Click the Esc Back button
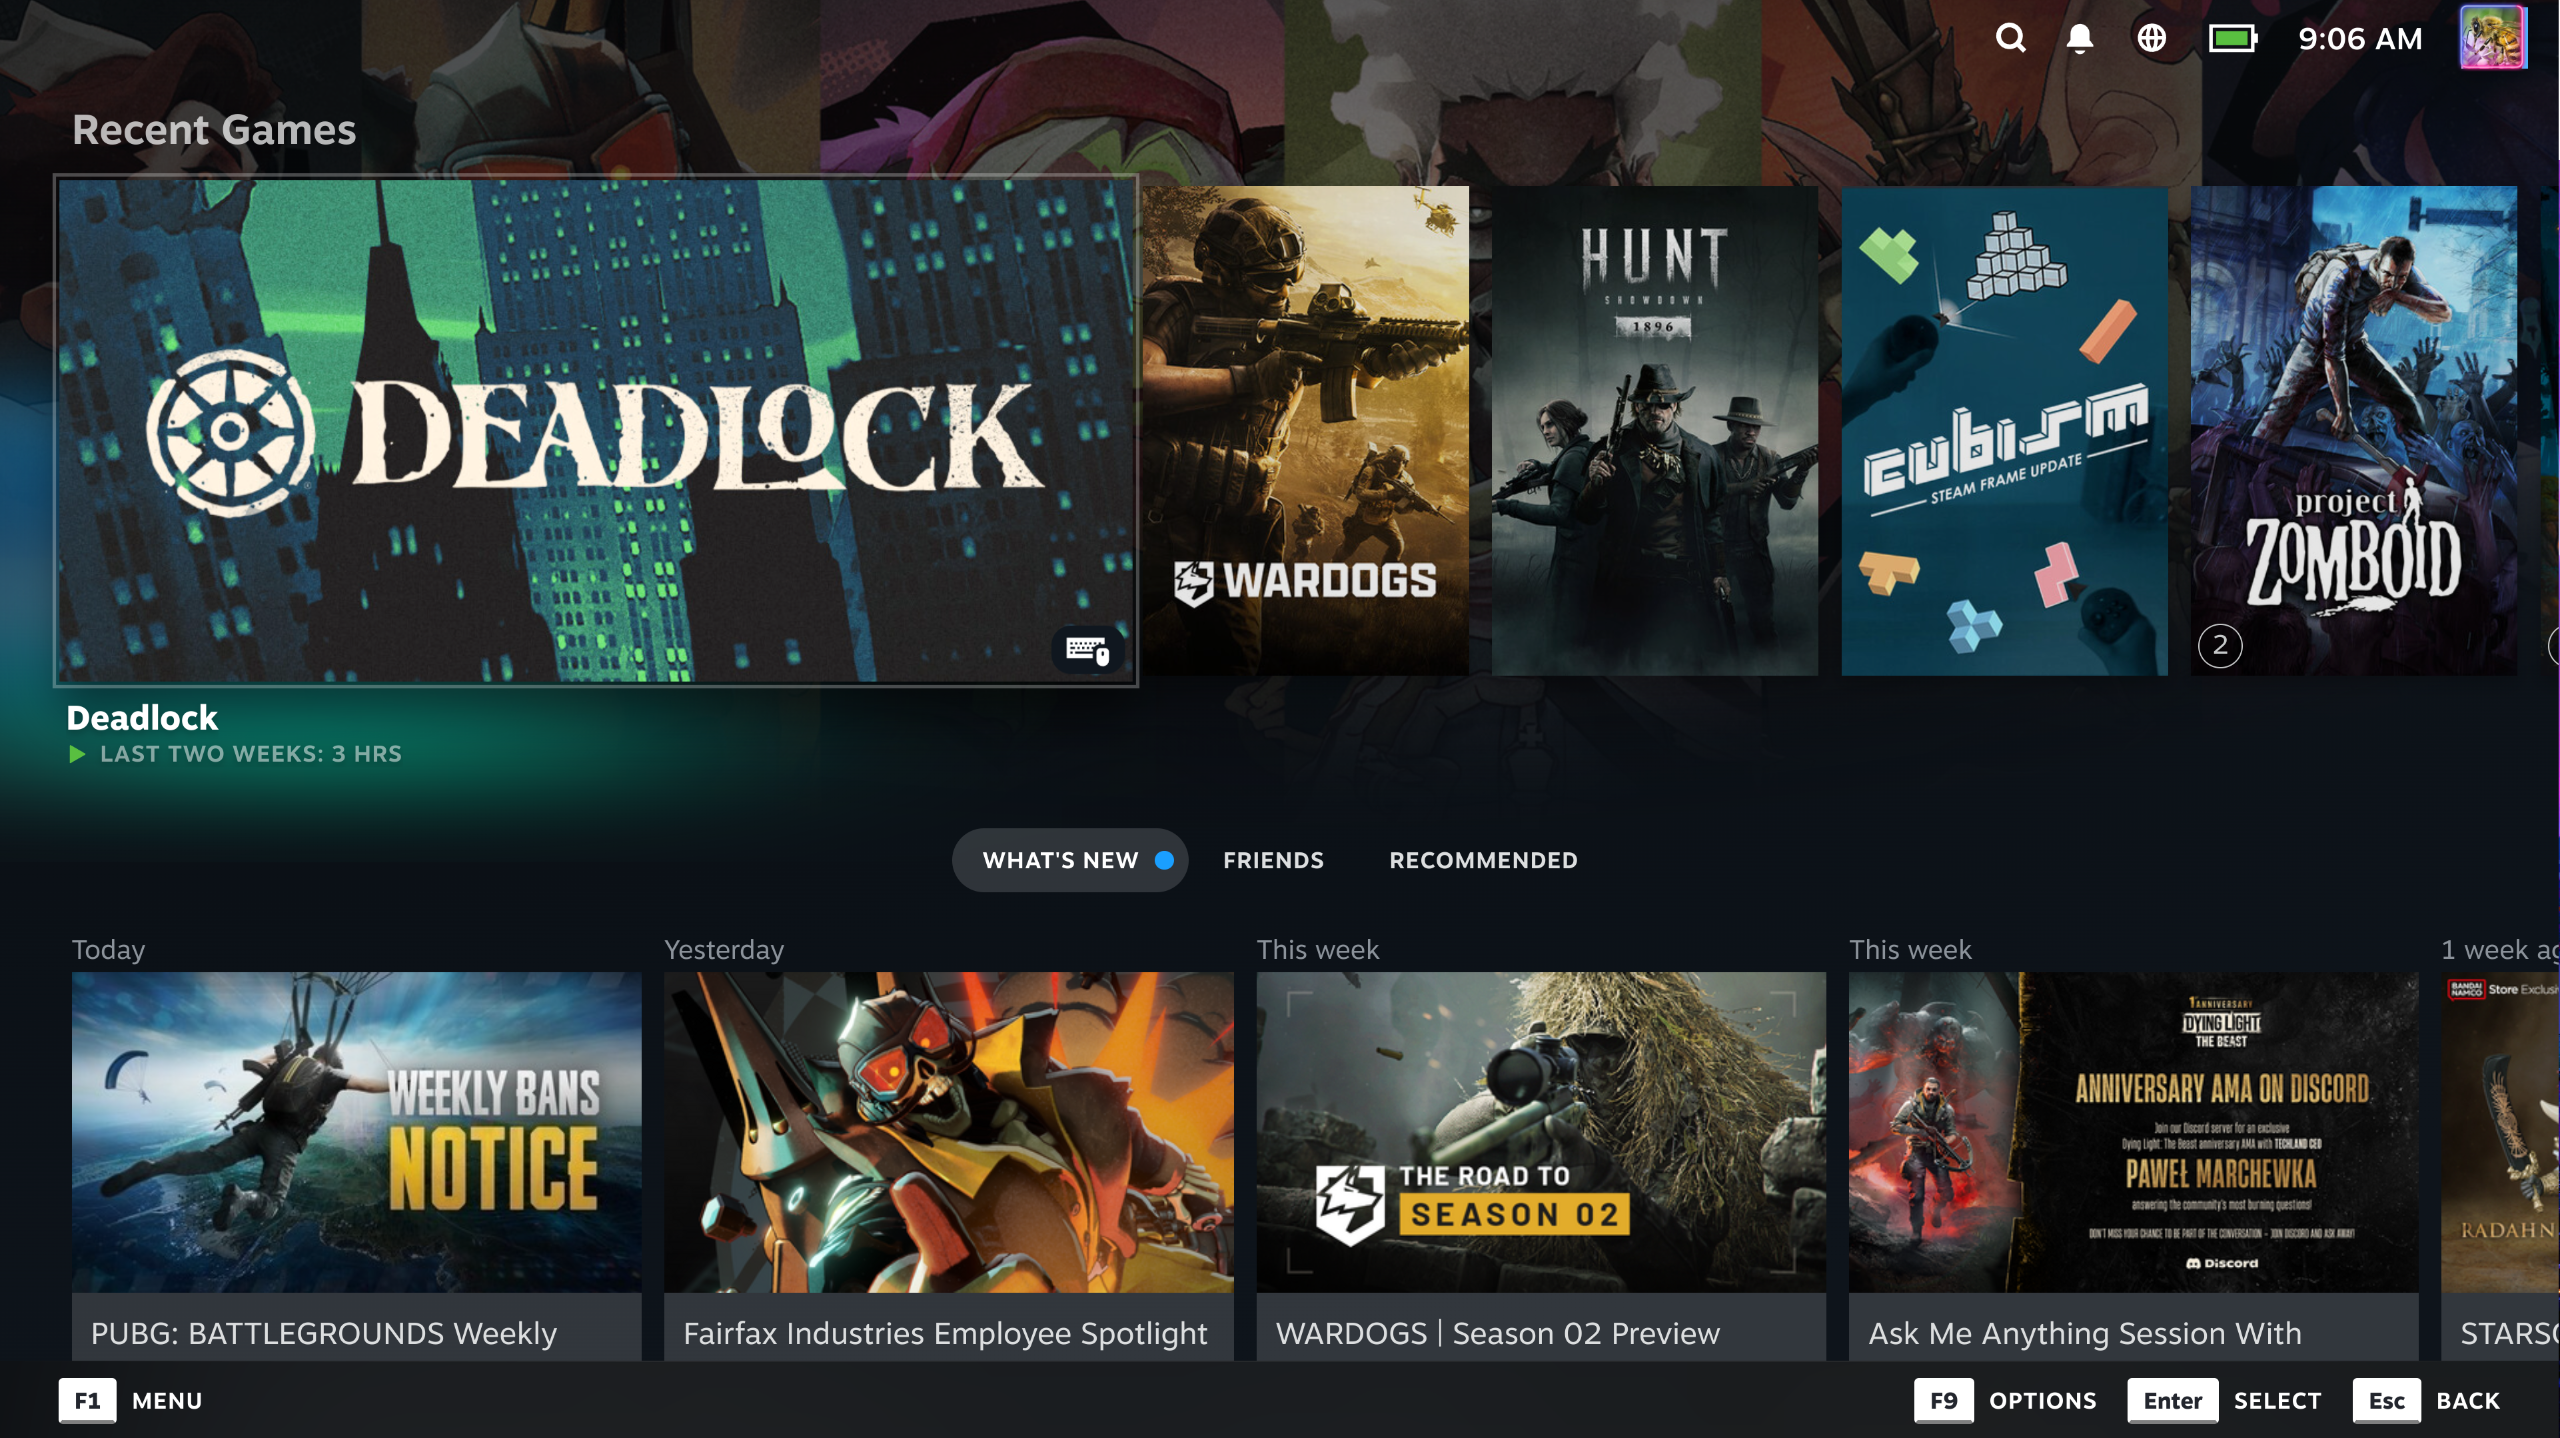The image size is (2560, 1438). [2427, 1401]
